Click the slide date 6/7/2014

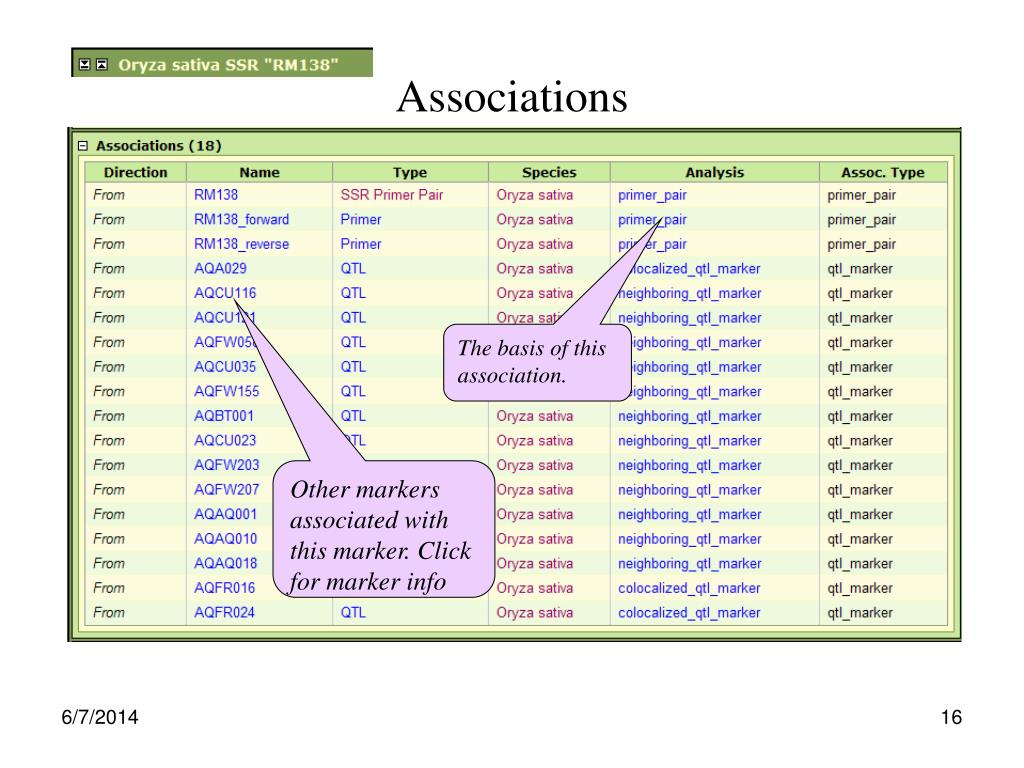click(x=100, y=717)
